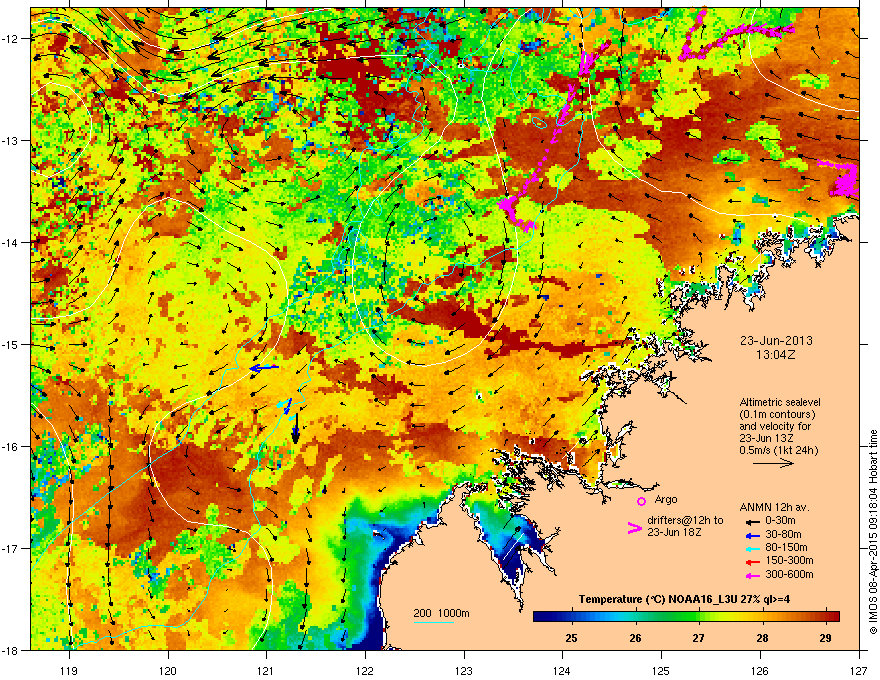Screen dimensions: 880x680
Task: Click the 'ANMN 12h av.' legend heading
Action: [x=775, y=507]
